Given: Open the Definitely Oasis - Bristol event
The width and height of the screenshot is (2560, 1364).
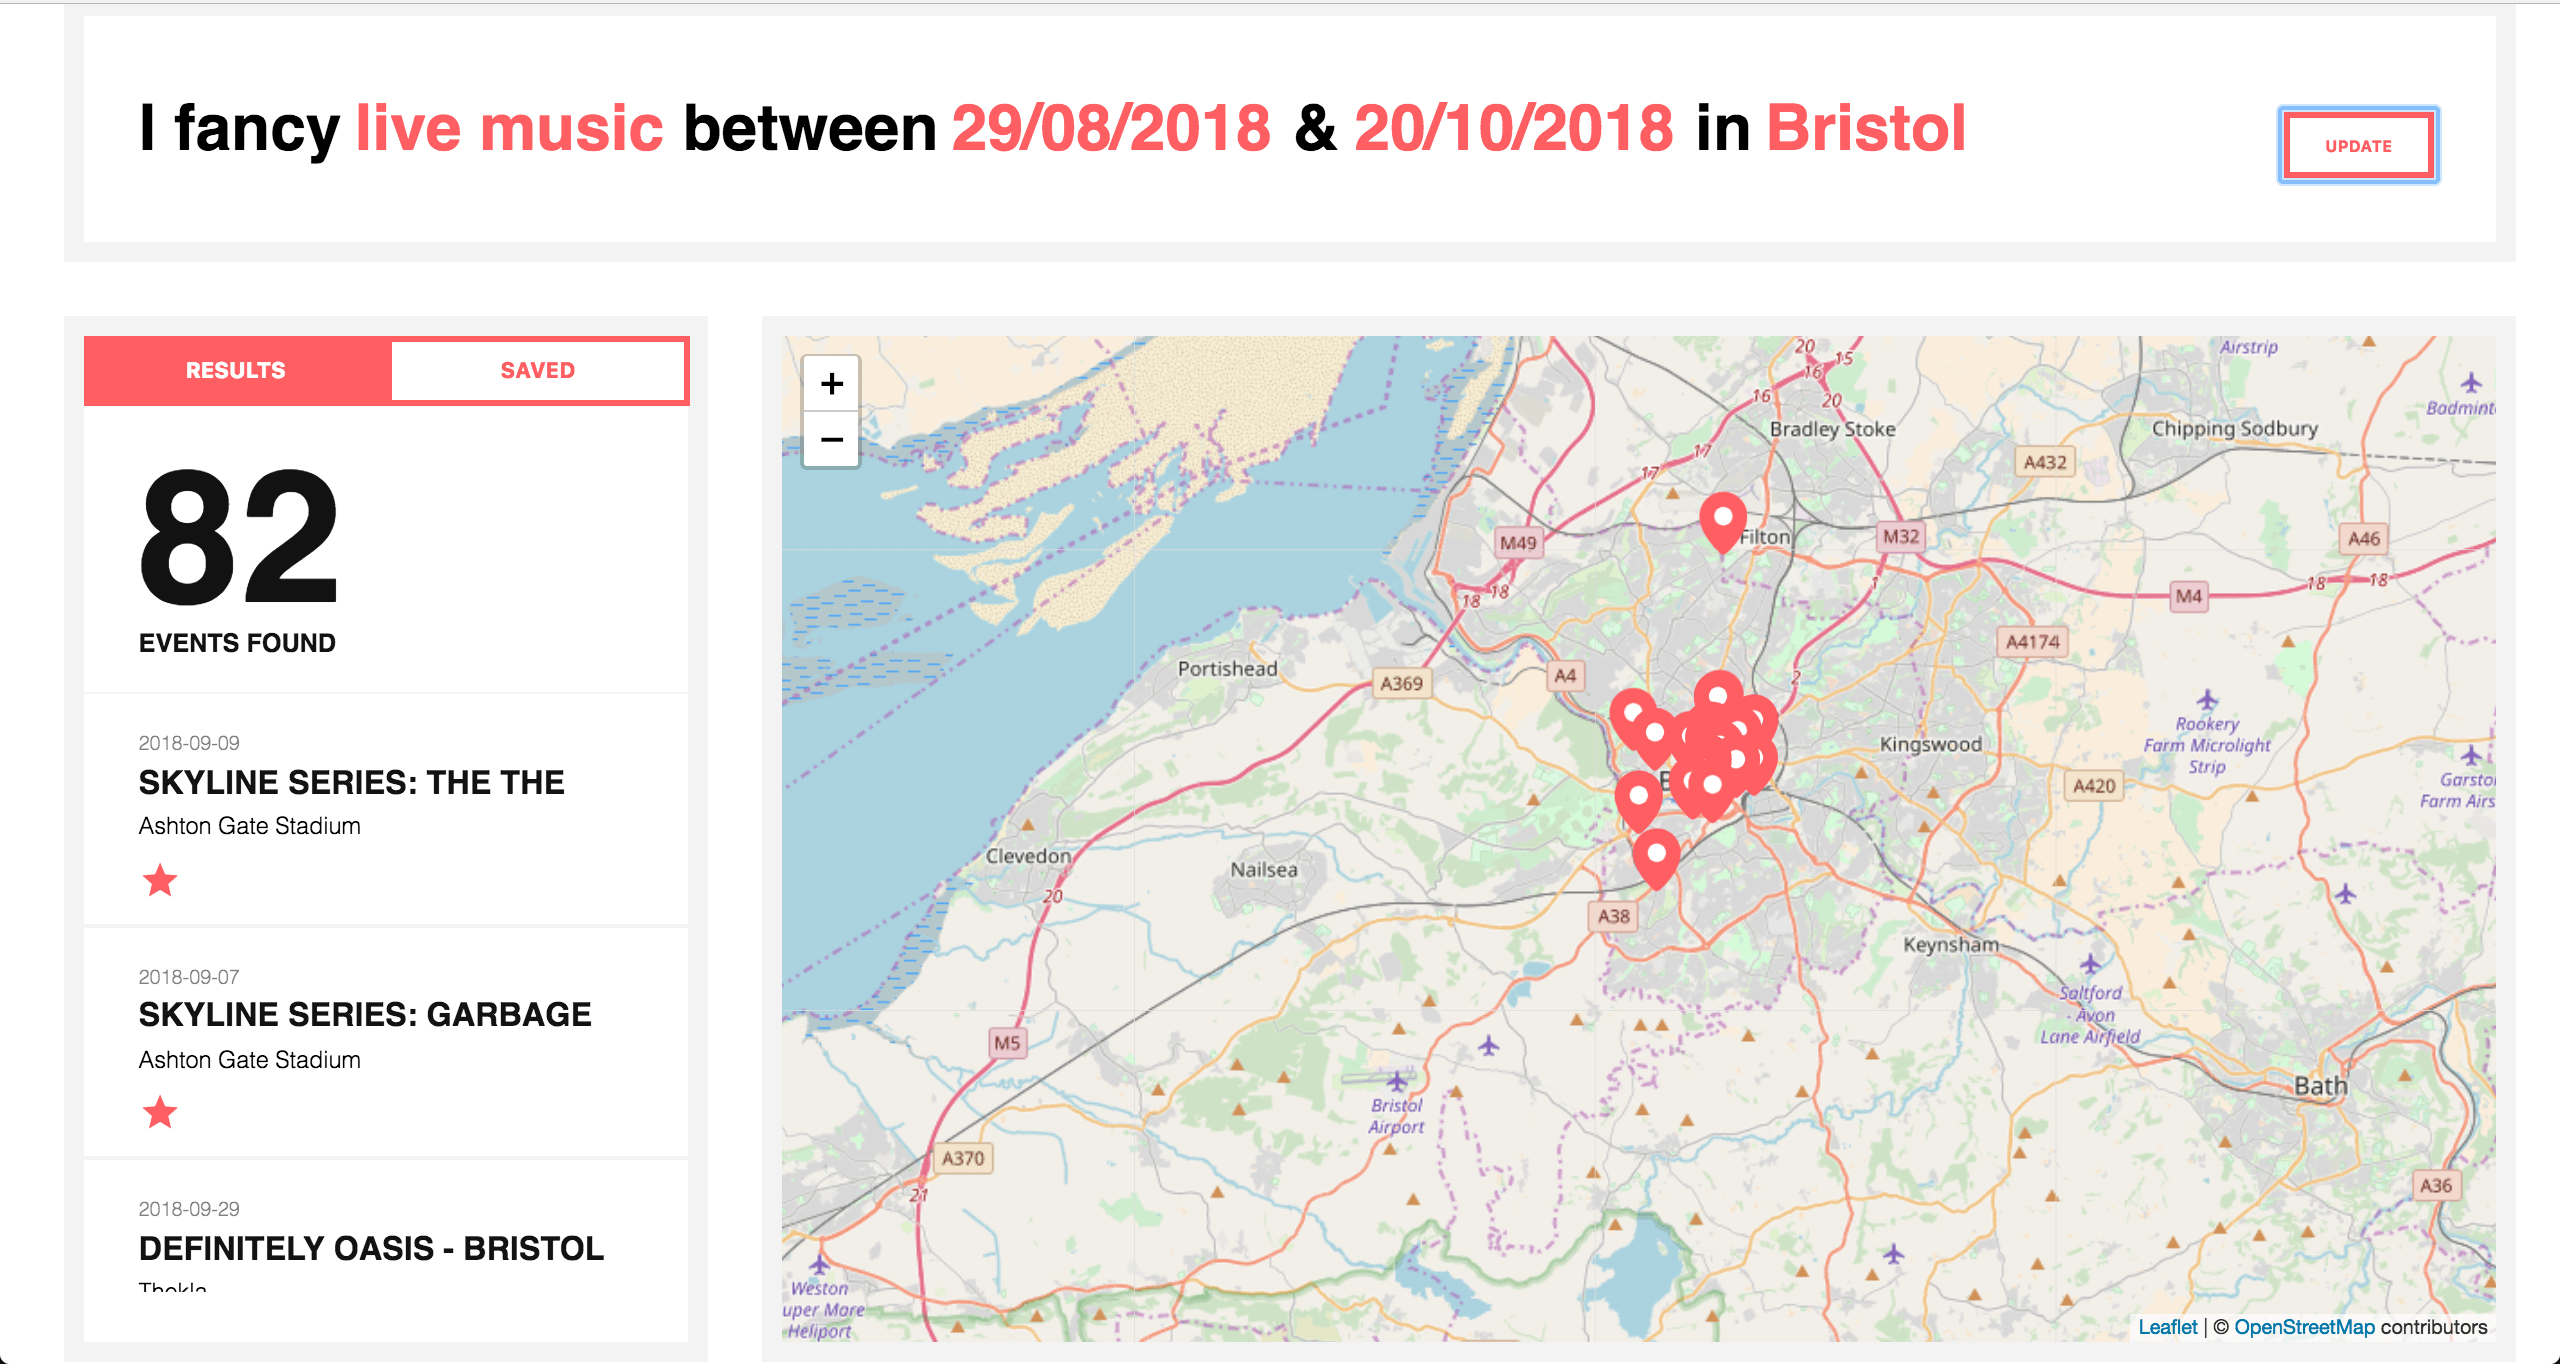Looking at the screenshot, I should pos(371,1249).
